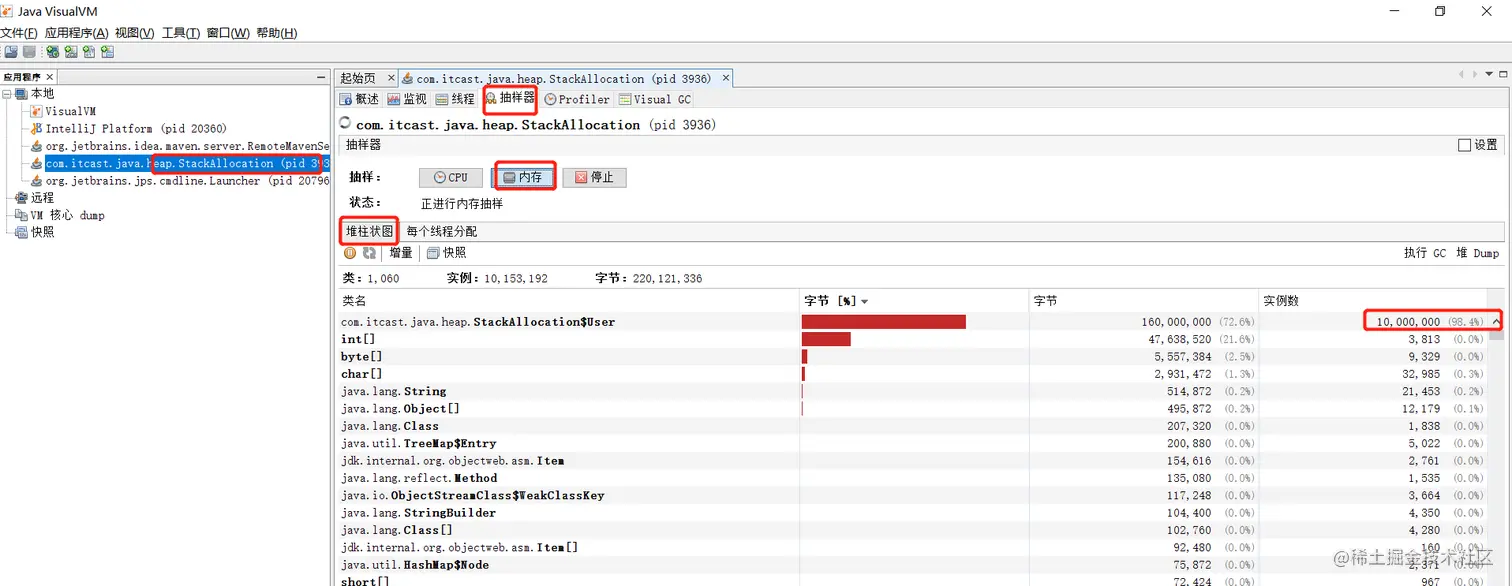Image resolution: width=1512 pixels, height=586 pixels.
Task: Switch to the 监视 tab
Action: 407,99
